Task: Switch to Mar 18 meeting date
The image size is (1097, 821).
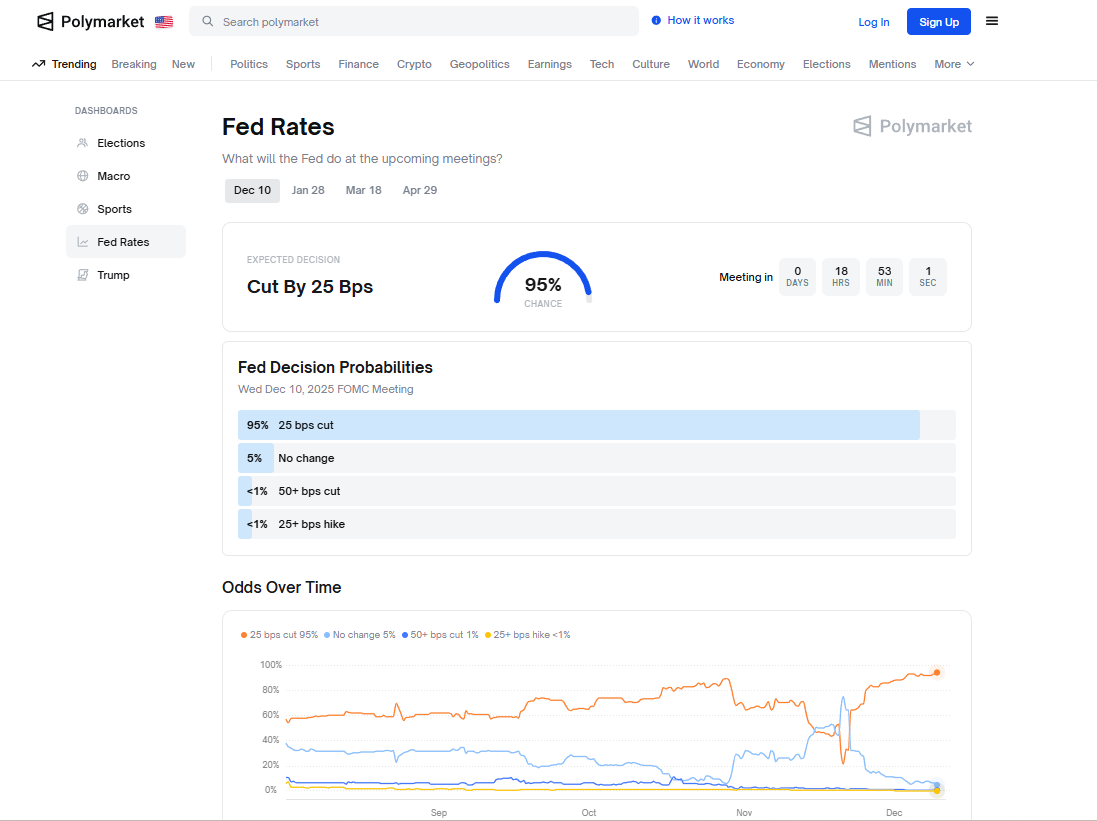Action: click(x=363, y=190)
